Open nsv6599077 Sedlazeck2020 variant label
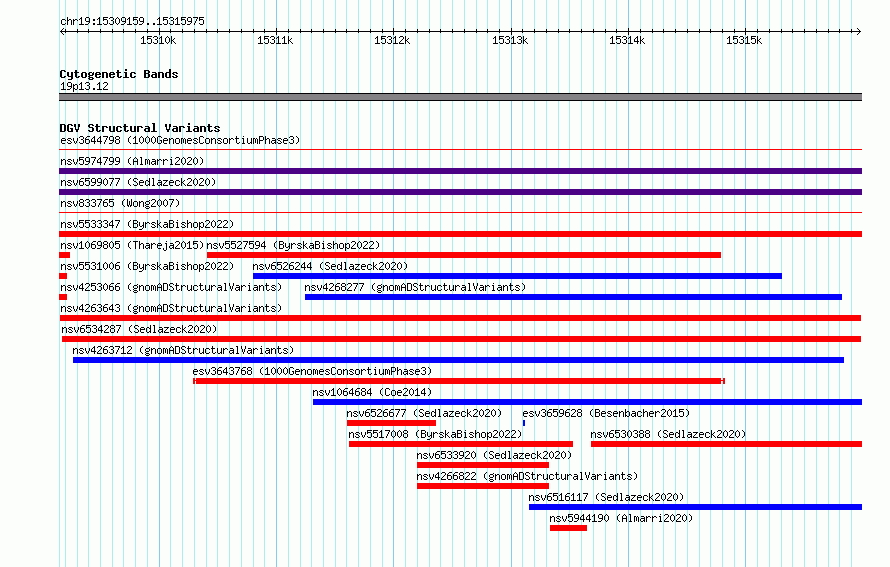 [x=138, y=182]
